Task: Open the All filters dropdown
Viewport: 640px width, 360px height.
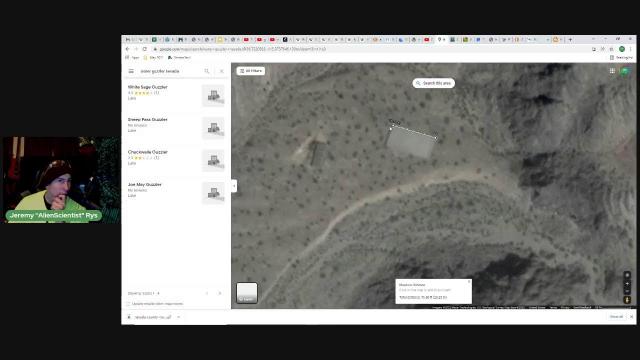Action: click(251, 71)
